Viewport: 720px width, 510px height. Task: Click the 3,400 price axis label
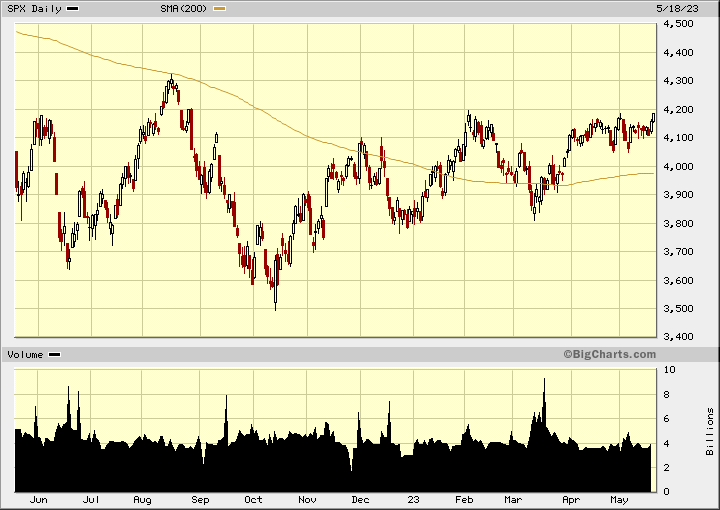[678, 337]
